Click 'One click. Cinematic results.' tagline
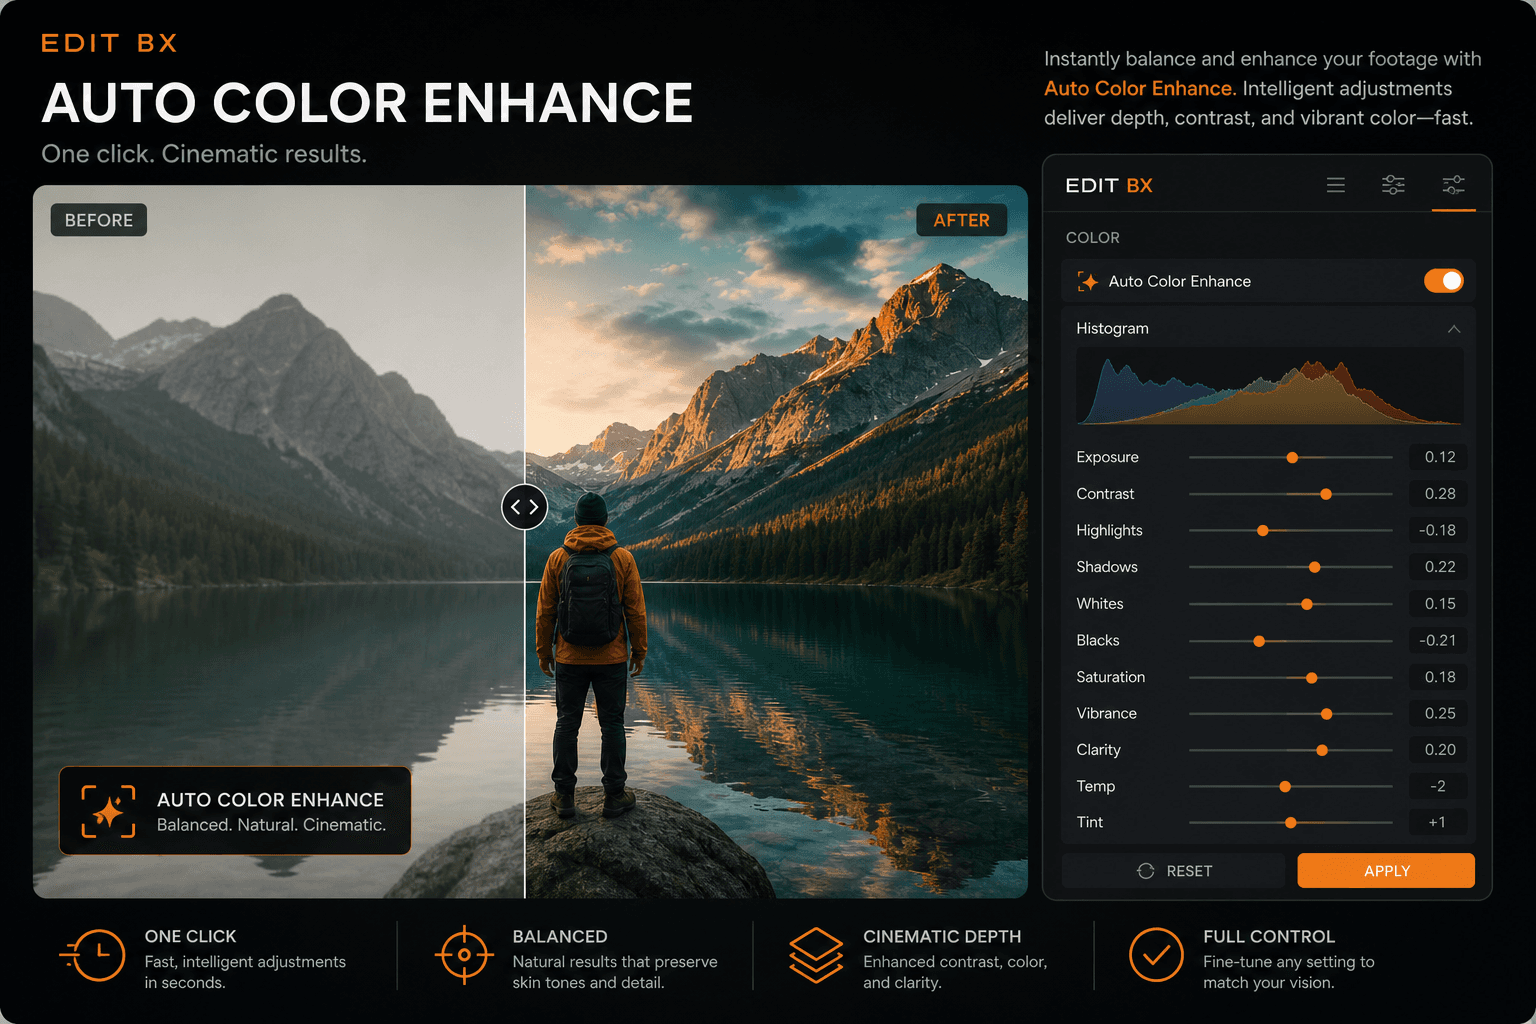The width and height of the screenshot is (1536, 1024). (204, 154)
